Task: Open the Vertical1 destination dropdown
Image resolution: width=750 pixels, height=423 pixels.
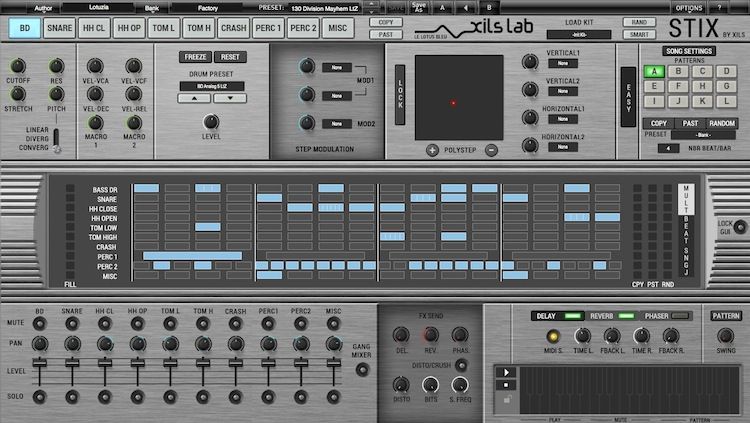Action: point(563,63)
